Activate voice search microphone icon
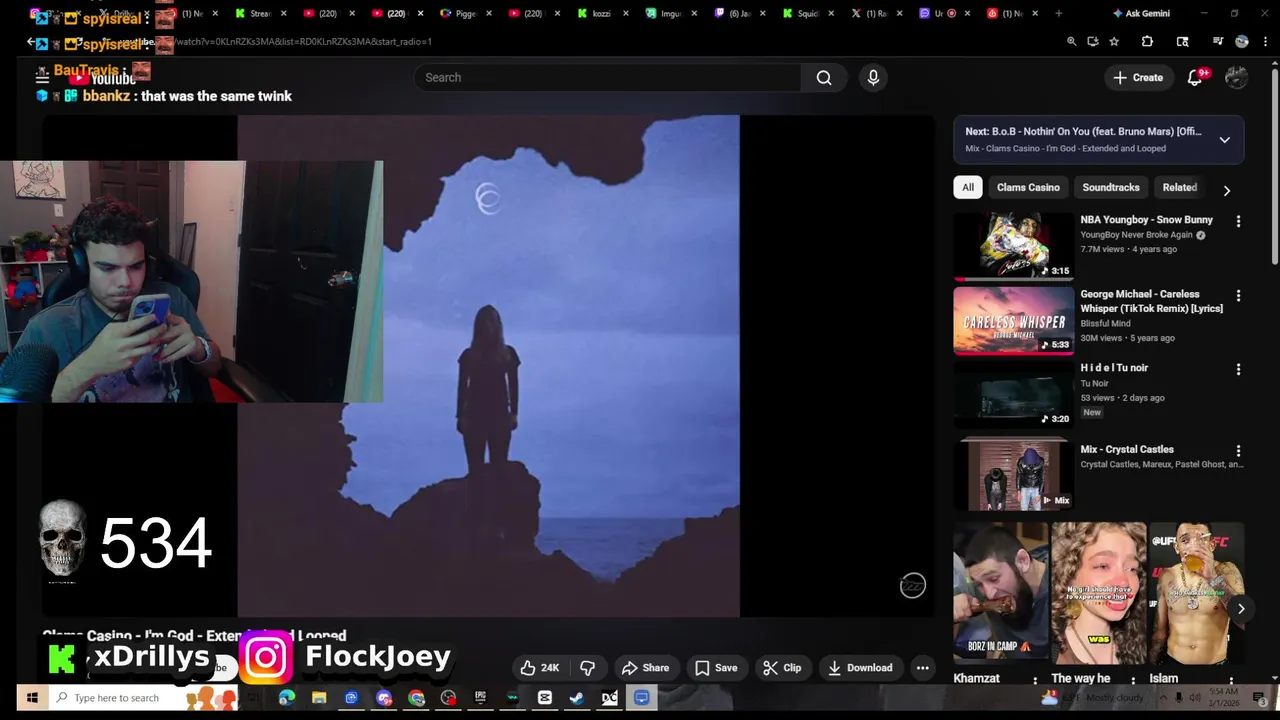1280x720 pixels. tap(873, 78)
